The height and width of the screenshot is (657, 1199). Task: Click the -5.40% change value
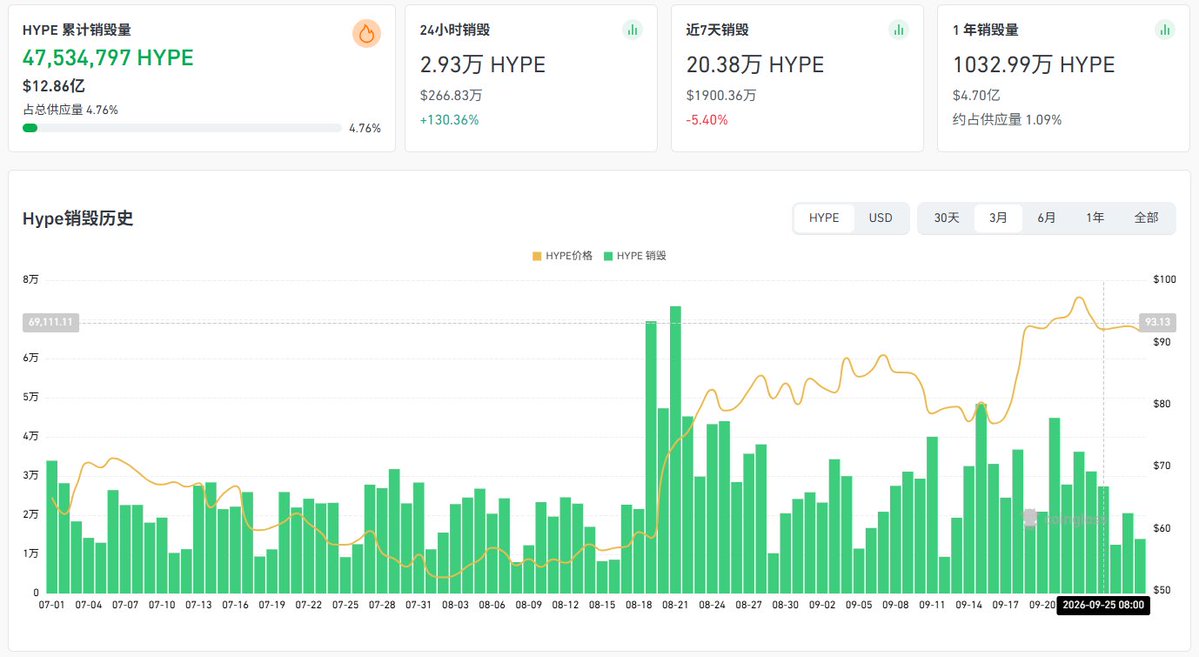pos(707,119)
